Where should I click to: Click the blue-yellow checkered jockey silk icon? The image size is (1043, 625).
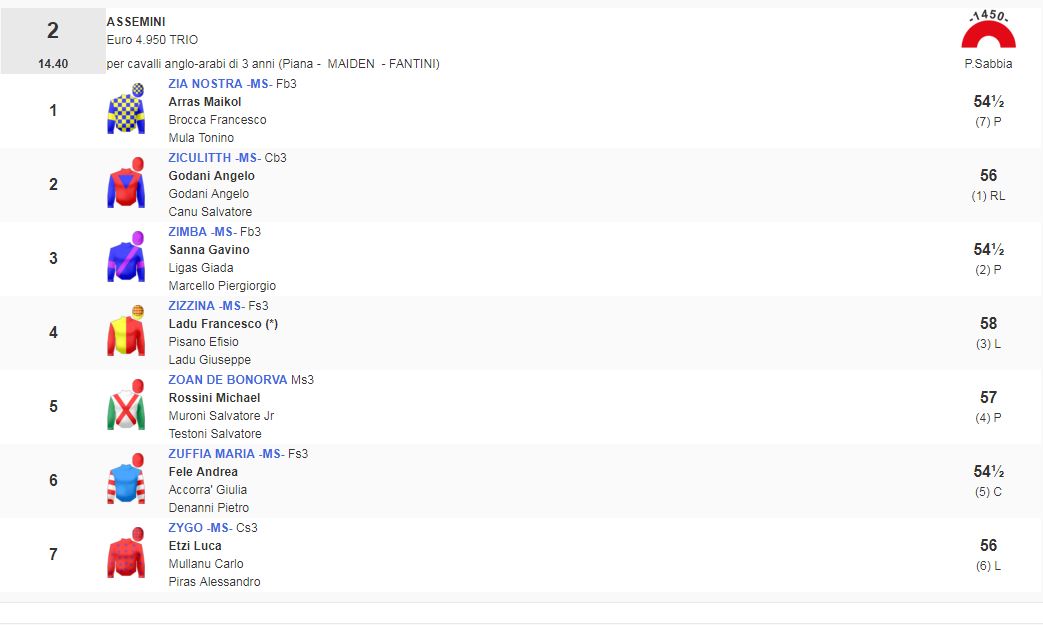(x=126, y=109)
